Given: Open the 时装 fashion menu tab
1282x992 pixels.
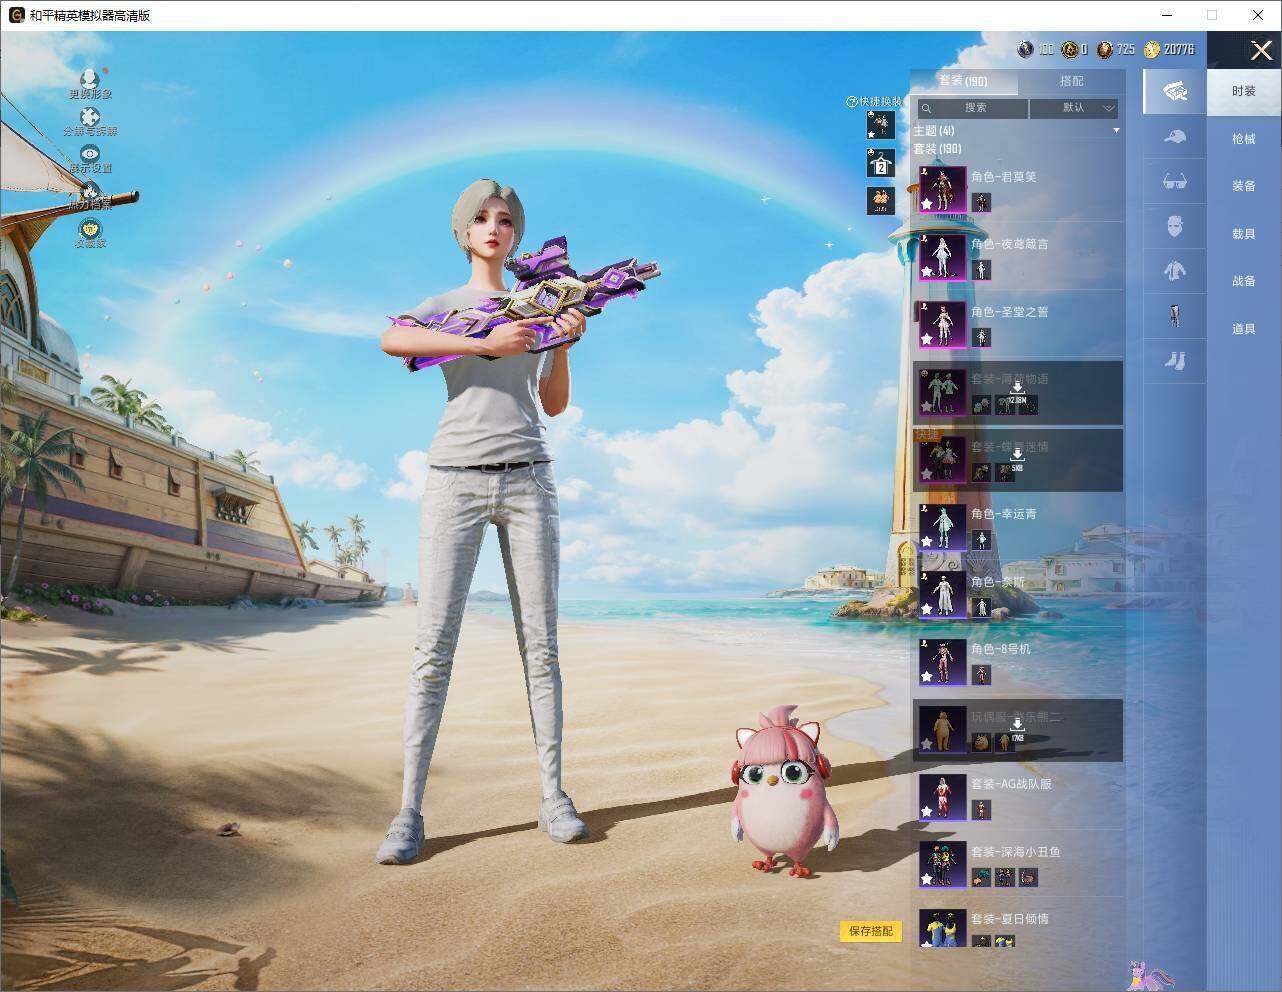Looking at the screenshot, I should 1244,91.
